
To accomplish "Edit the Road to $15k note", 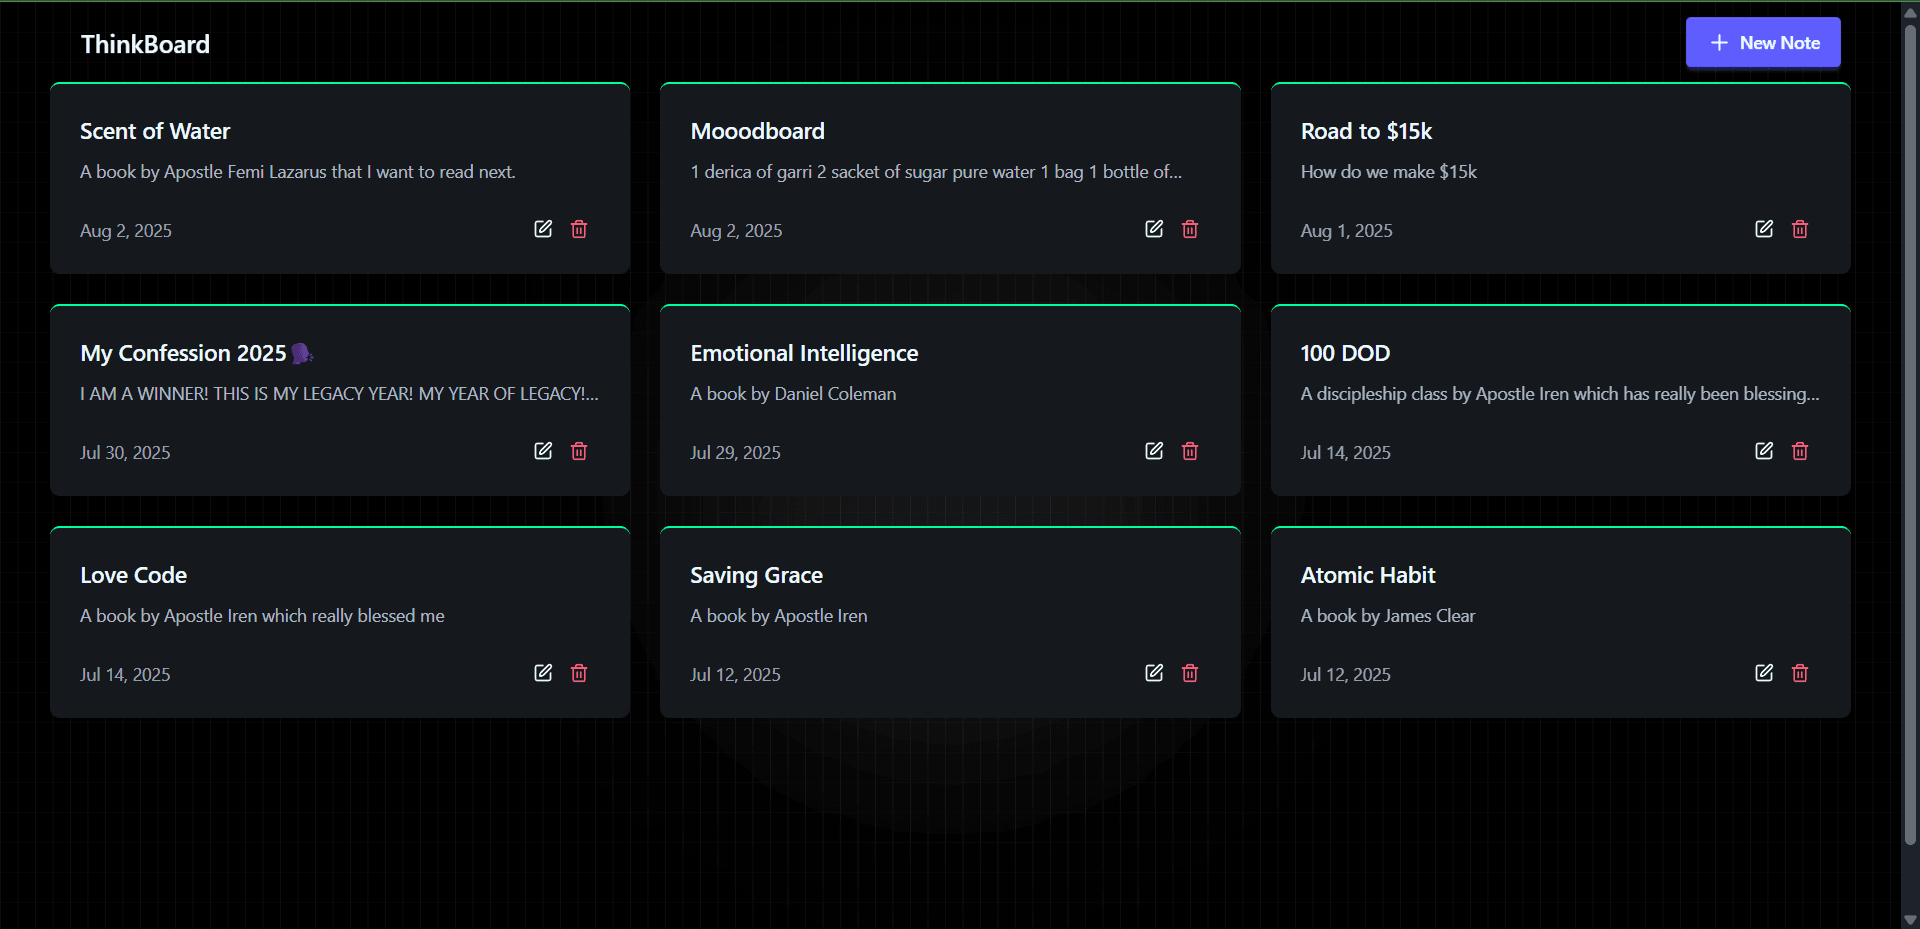I will tap(1764, 229).
